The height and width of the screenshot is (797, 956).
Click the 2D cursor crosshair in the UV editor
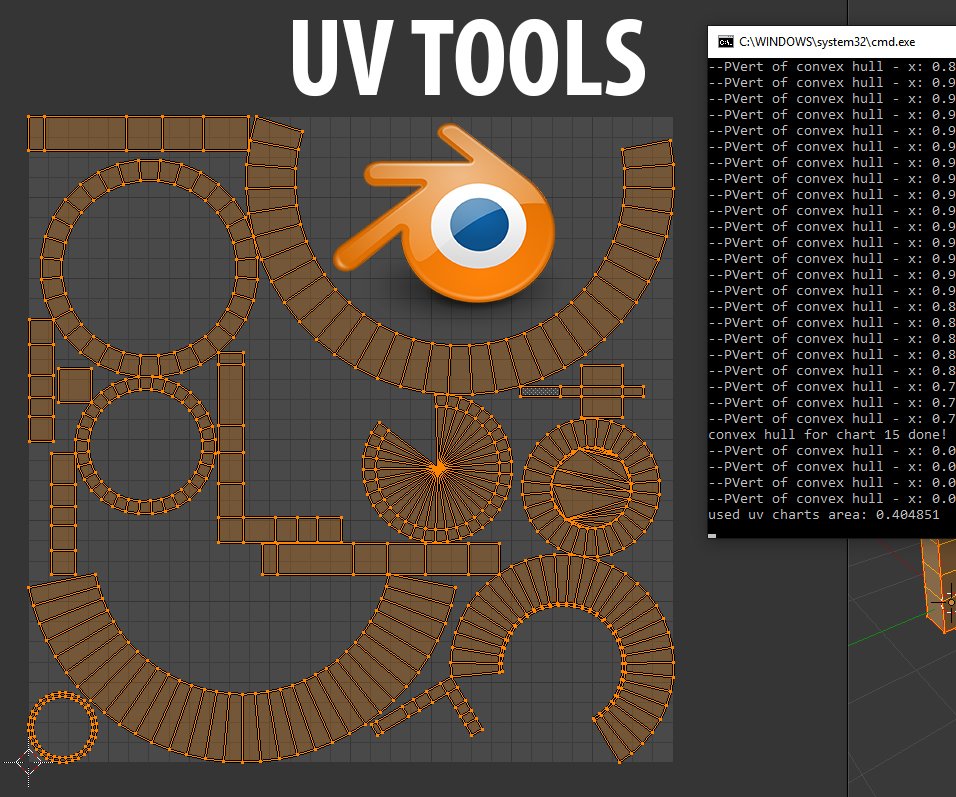[28, 762]
